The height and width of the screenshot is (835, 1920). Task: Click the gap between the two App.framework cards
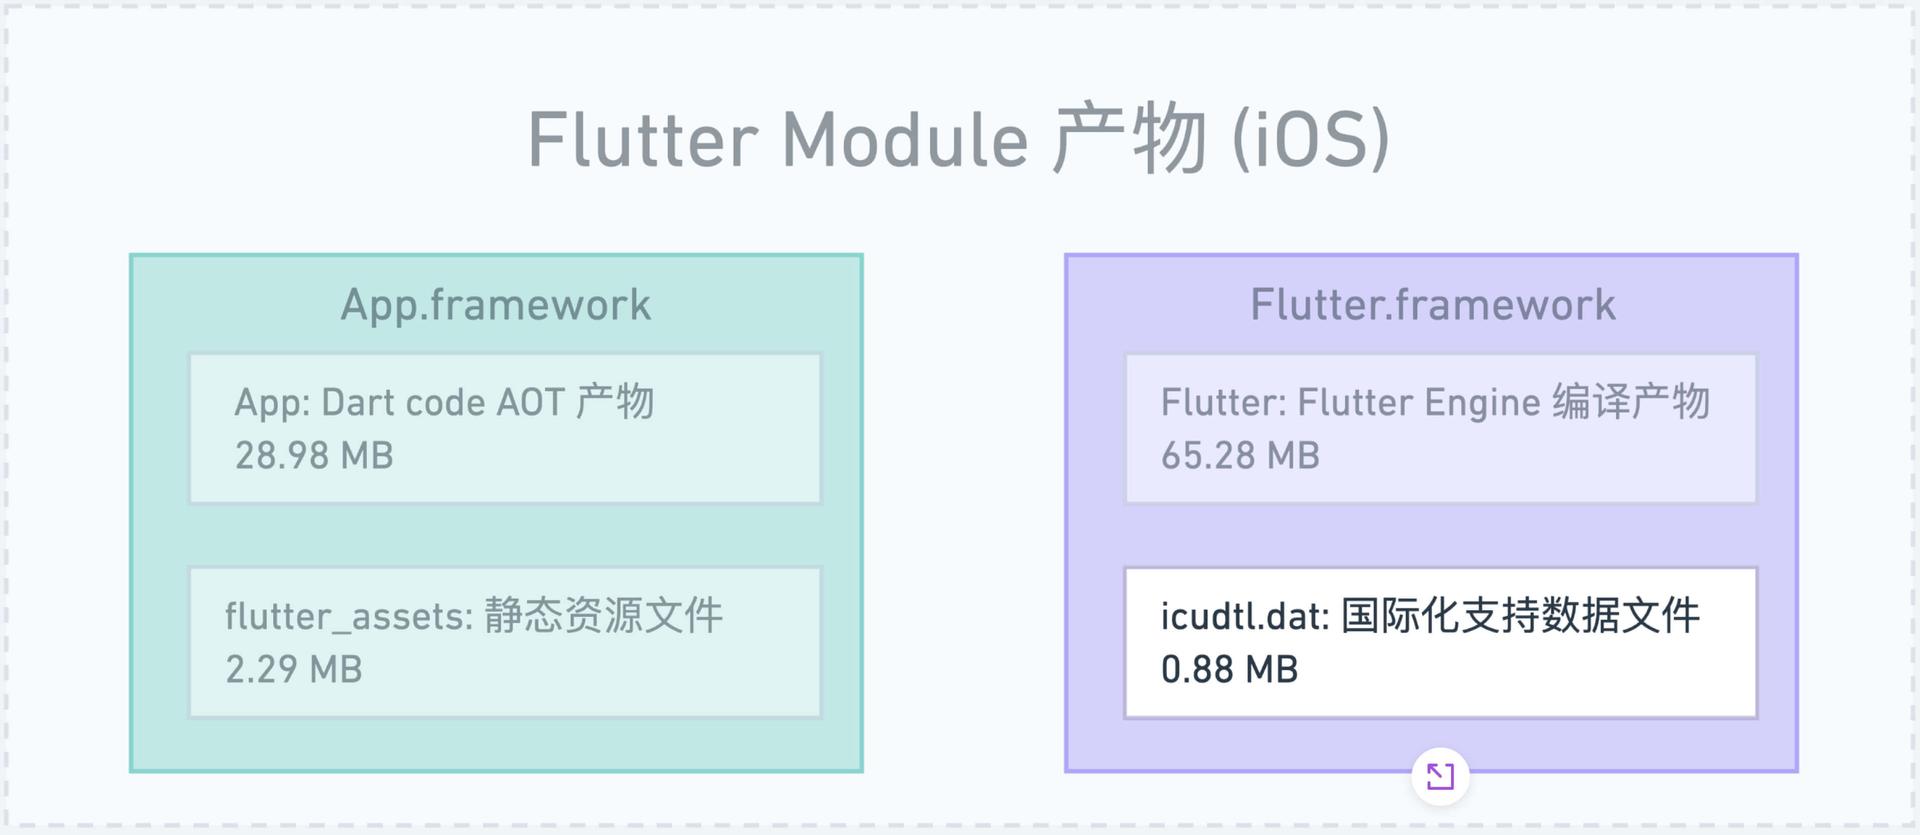pos(505,535)
